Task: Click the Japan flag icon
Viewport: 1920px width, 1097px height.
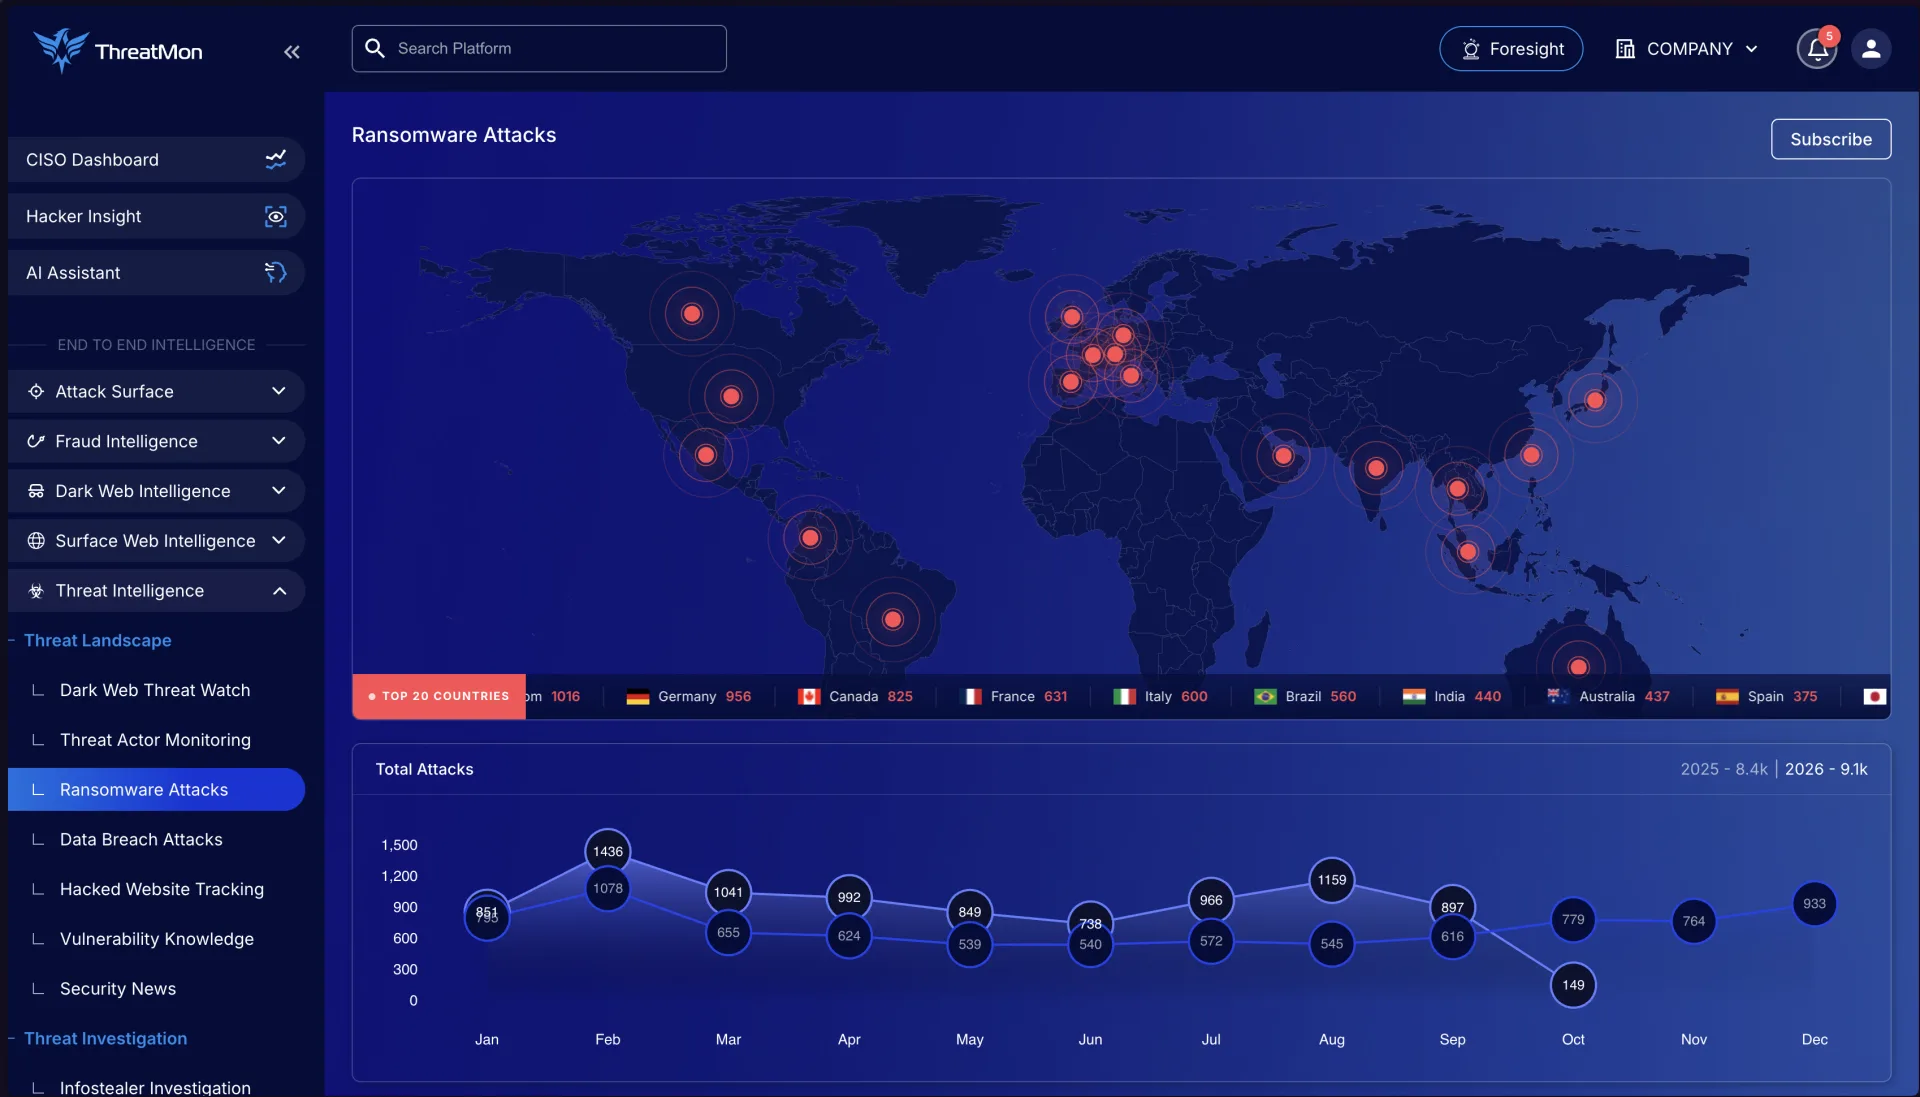Action: 1875,697
